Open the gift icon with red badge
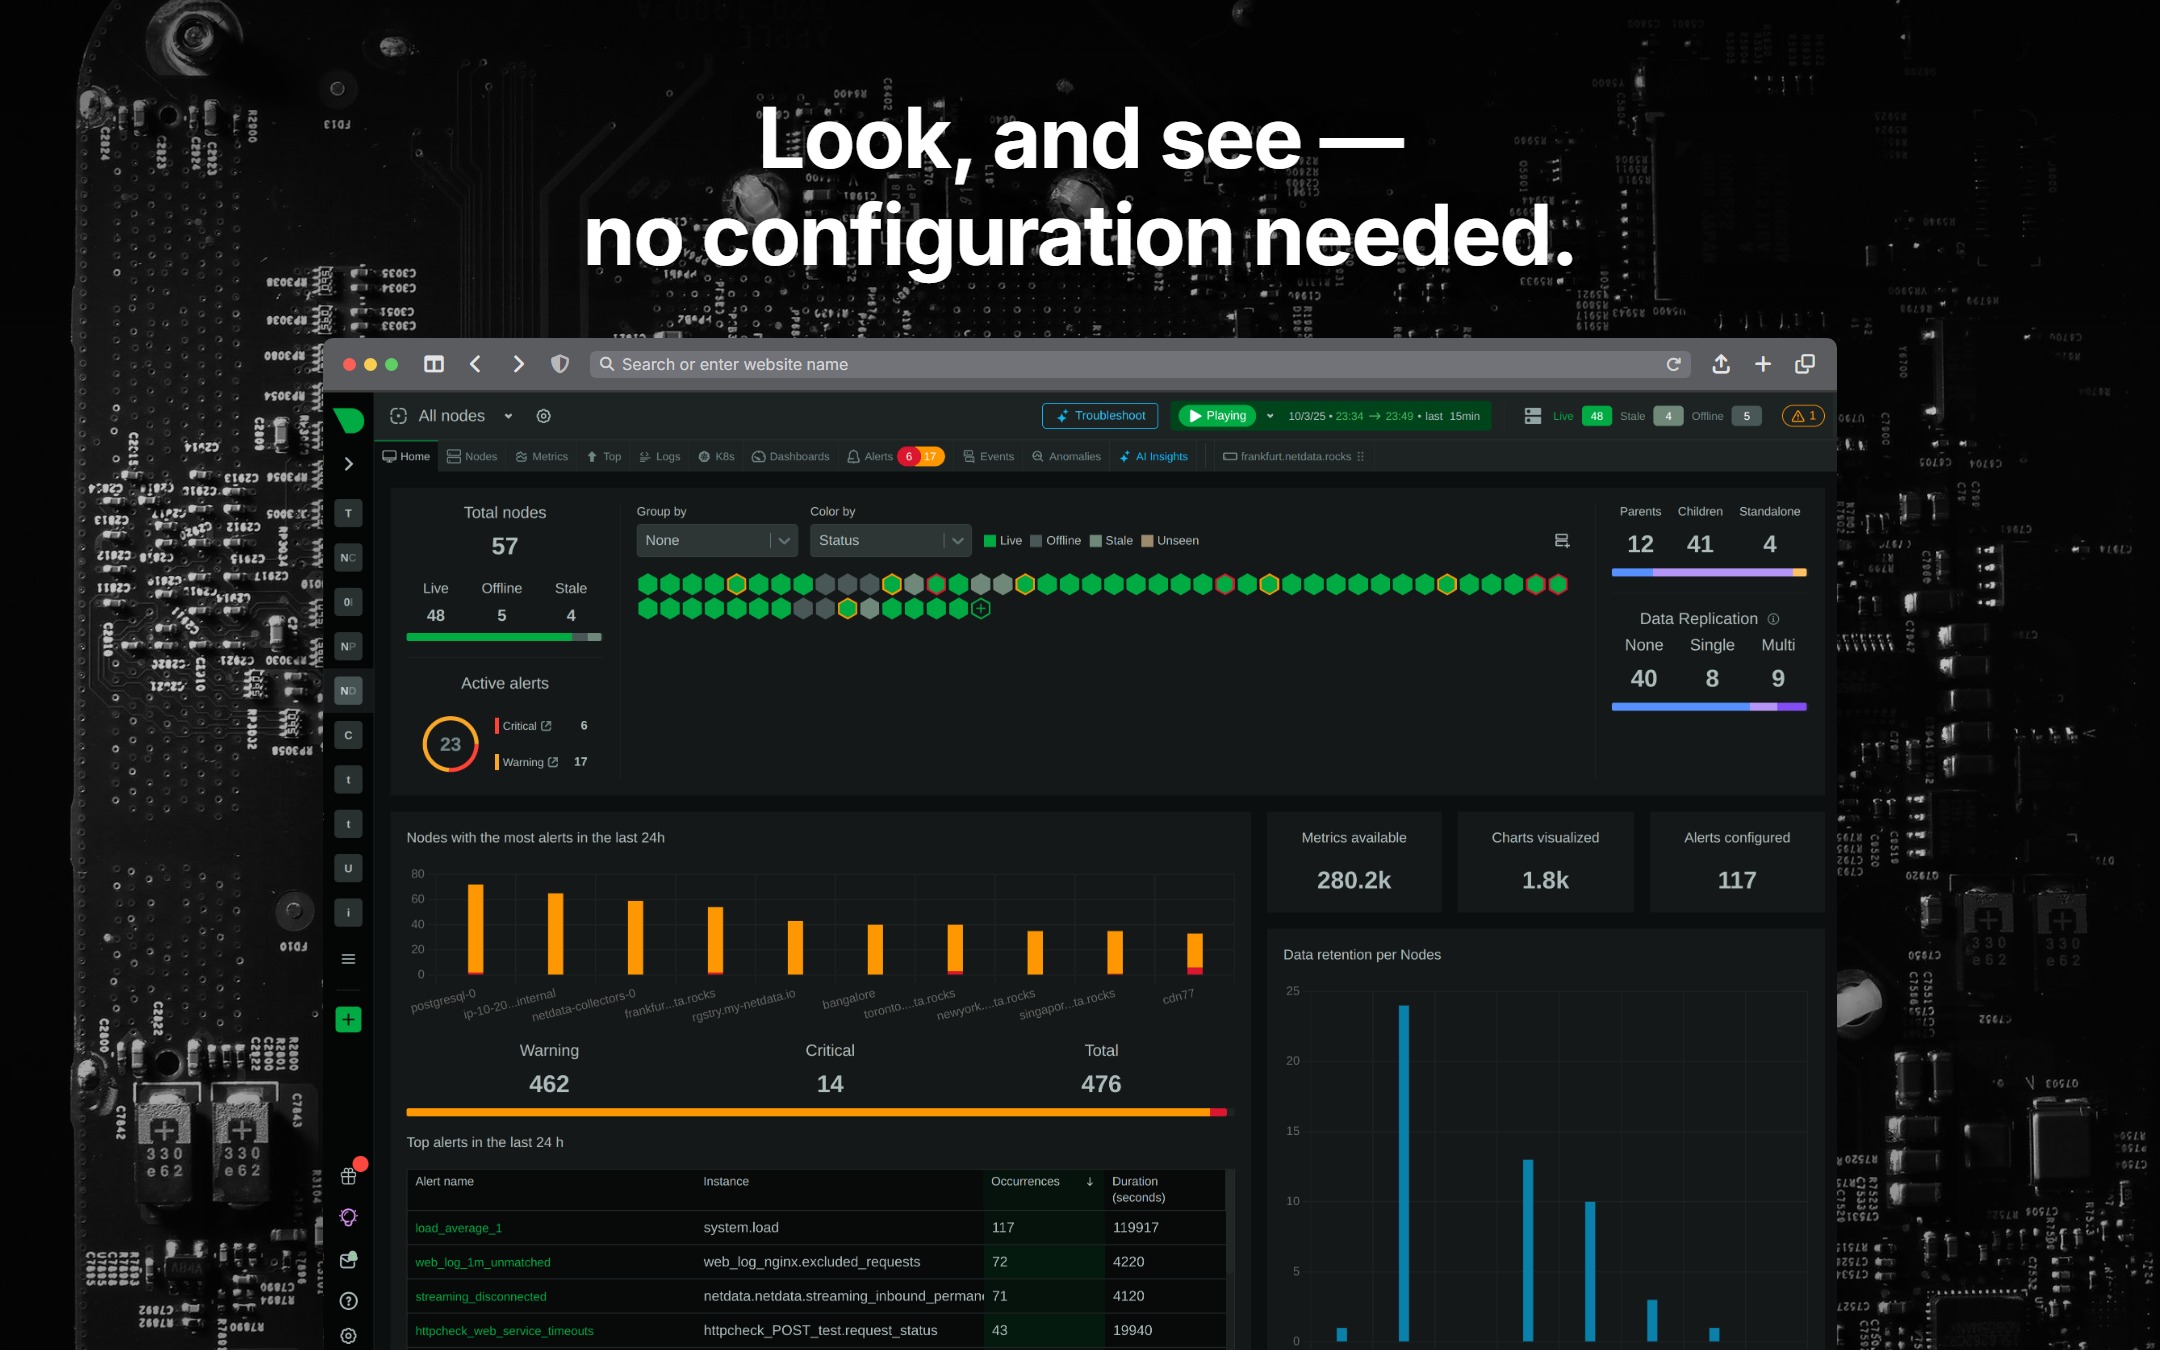2160x1350 pixels. tap(350, 1174)
